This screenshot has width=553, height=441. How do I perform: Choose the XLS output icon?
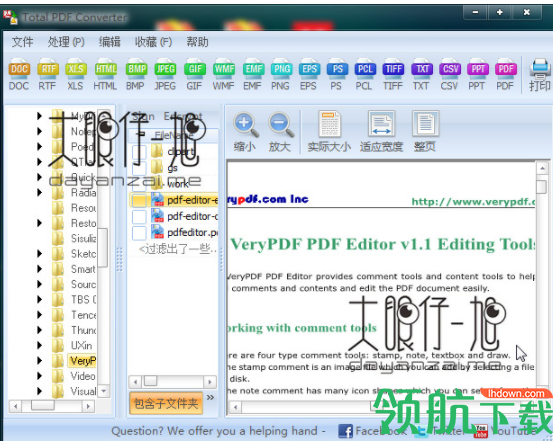[75, 75]
